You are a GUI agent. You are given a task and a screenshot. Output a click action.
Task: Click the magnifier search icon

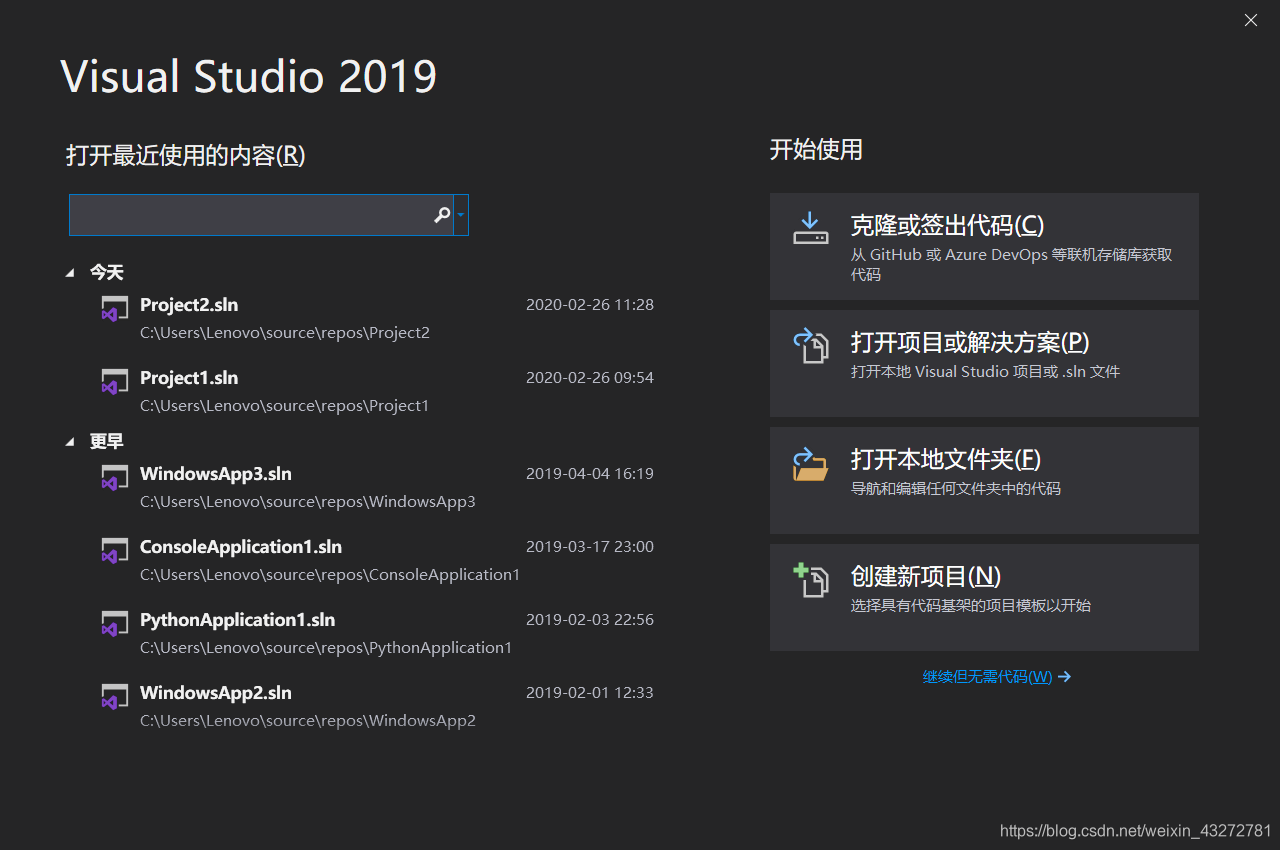click(442, 215)
